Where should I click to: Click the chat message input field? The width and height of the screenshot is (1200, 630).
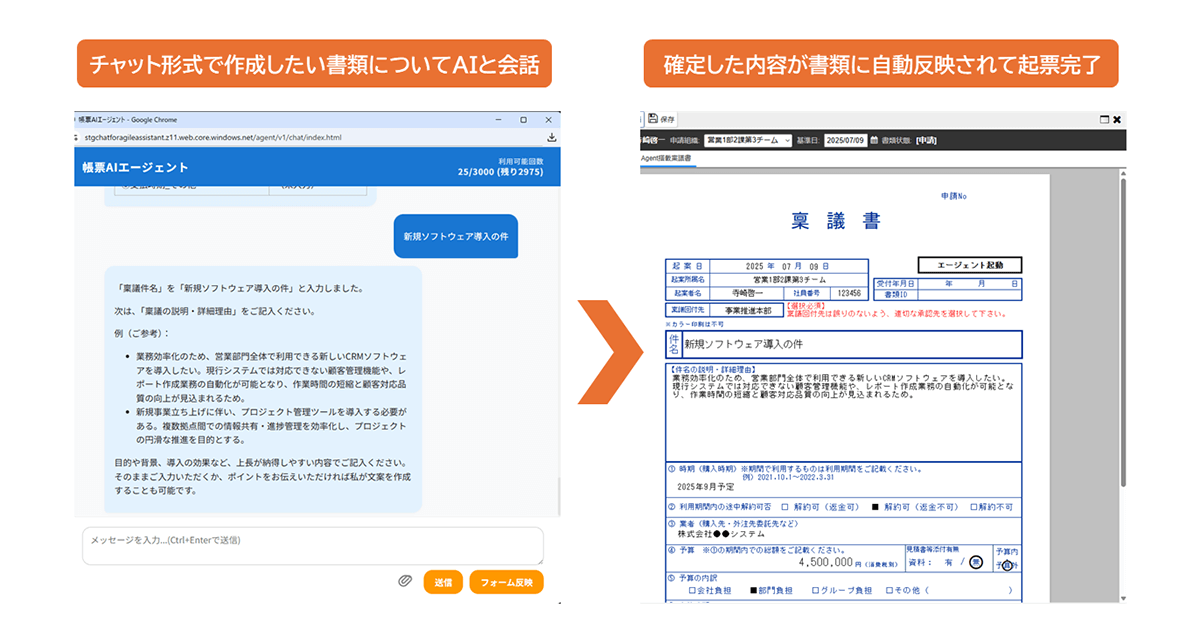pyautogui.click(x=310, y=547)
